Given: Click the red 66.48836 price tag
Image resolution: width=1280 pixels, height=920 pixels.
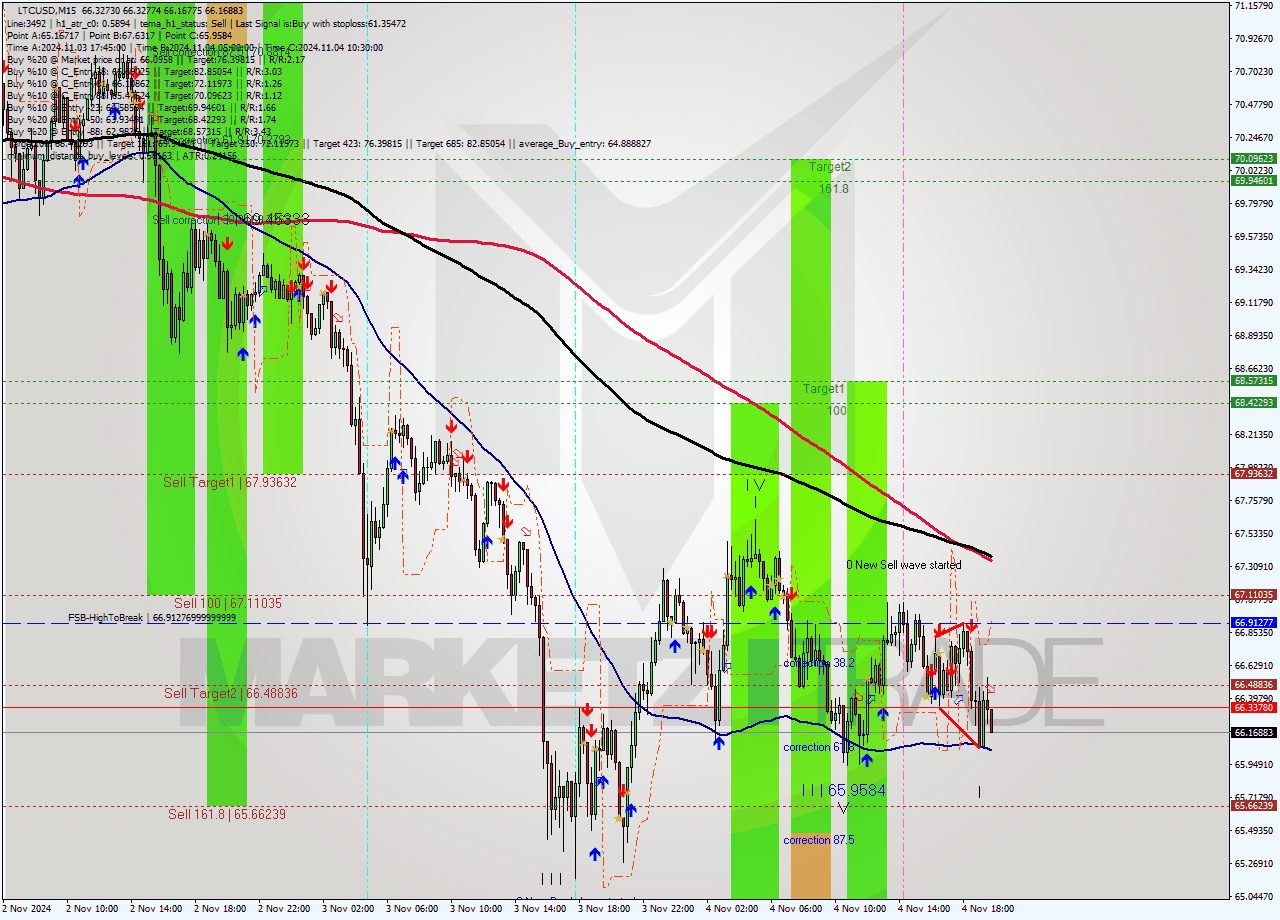Looking at the screenshot, I should (x=1253, y=685).
